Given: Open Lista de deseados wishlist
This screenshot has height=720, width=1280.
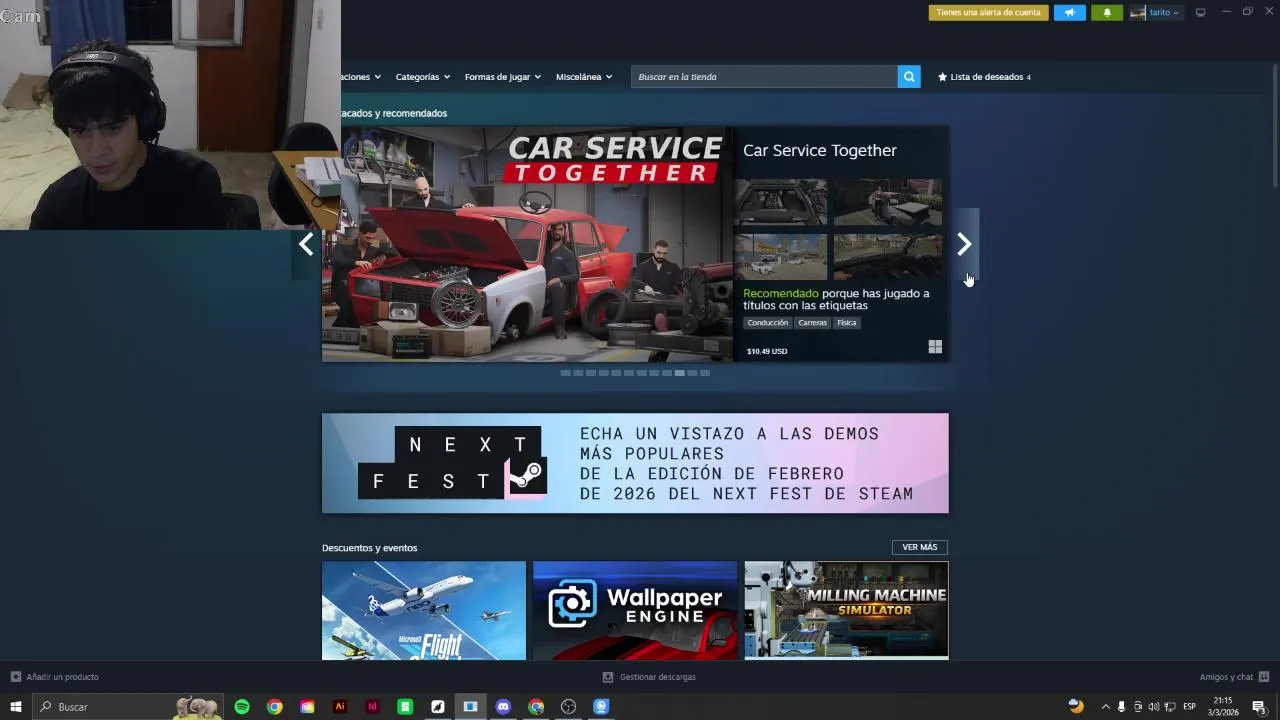Looking at the screenshot, I should pyautogui.click(x=984, y=77).
